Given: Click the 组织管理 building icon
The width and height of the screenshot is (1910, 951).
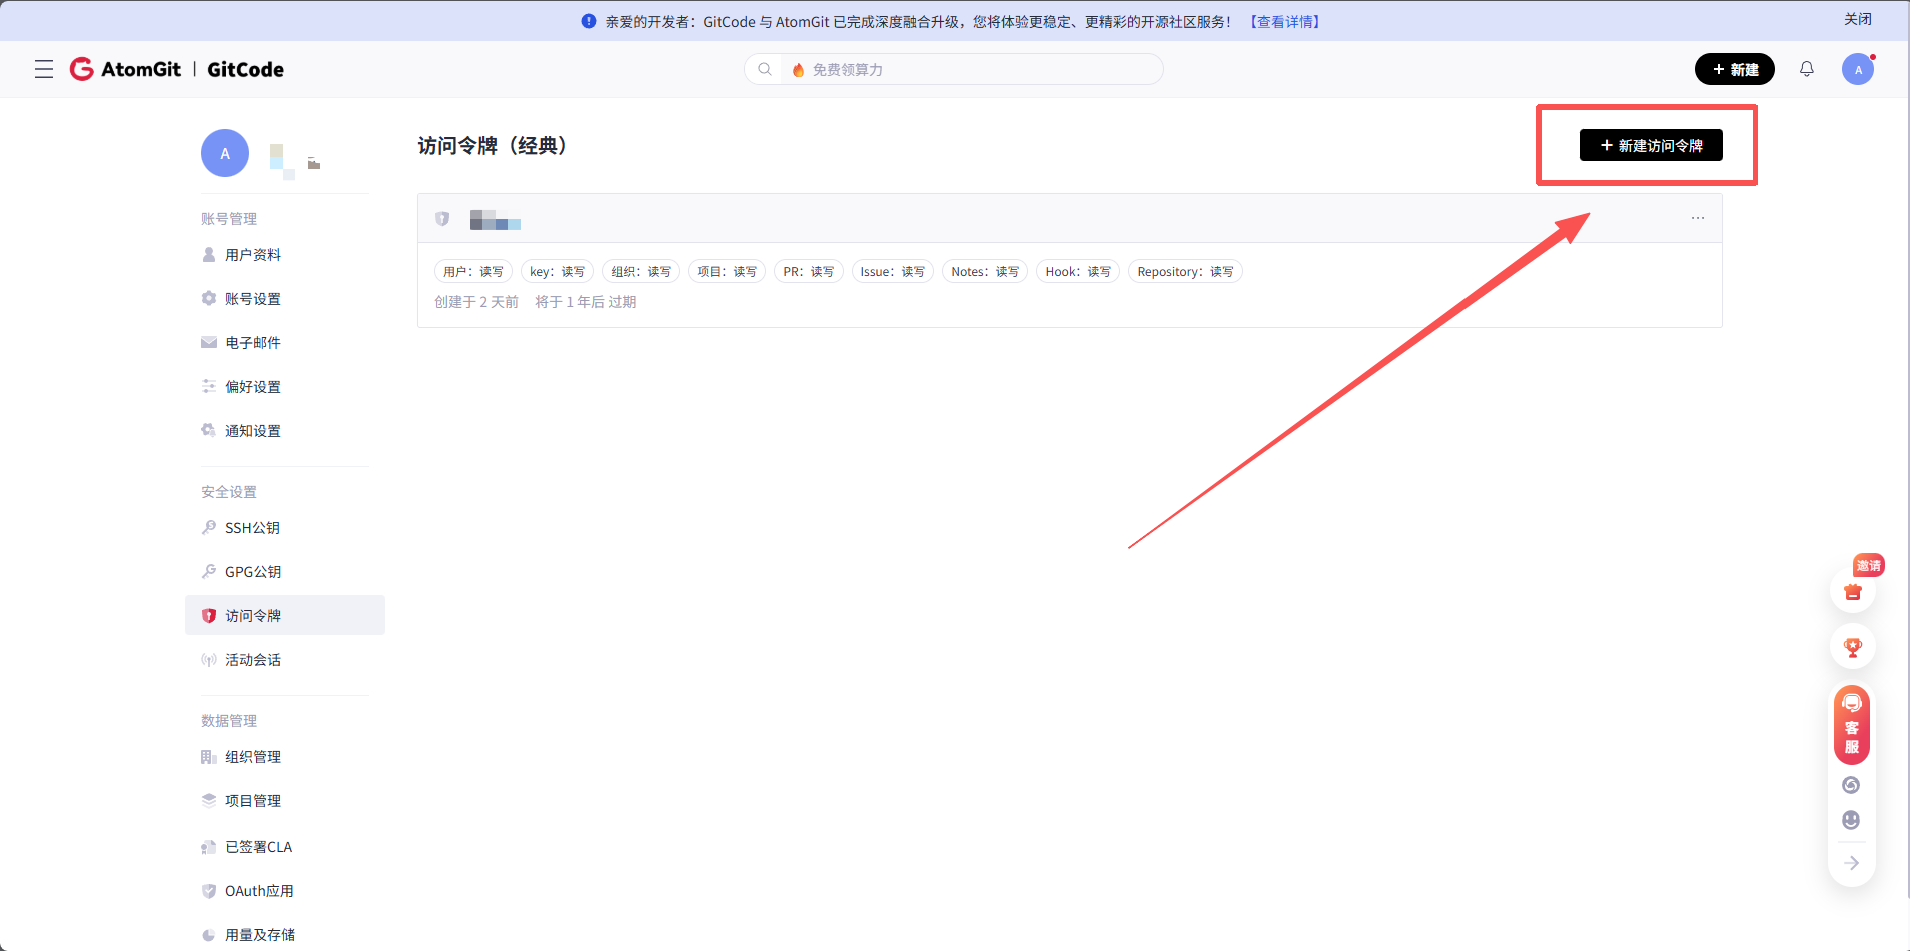Looking at the screenshot, I should tap(209, 757).
